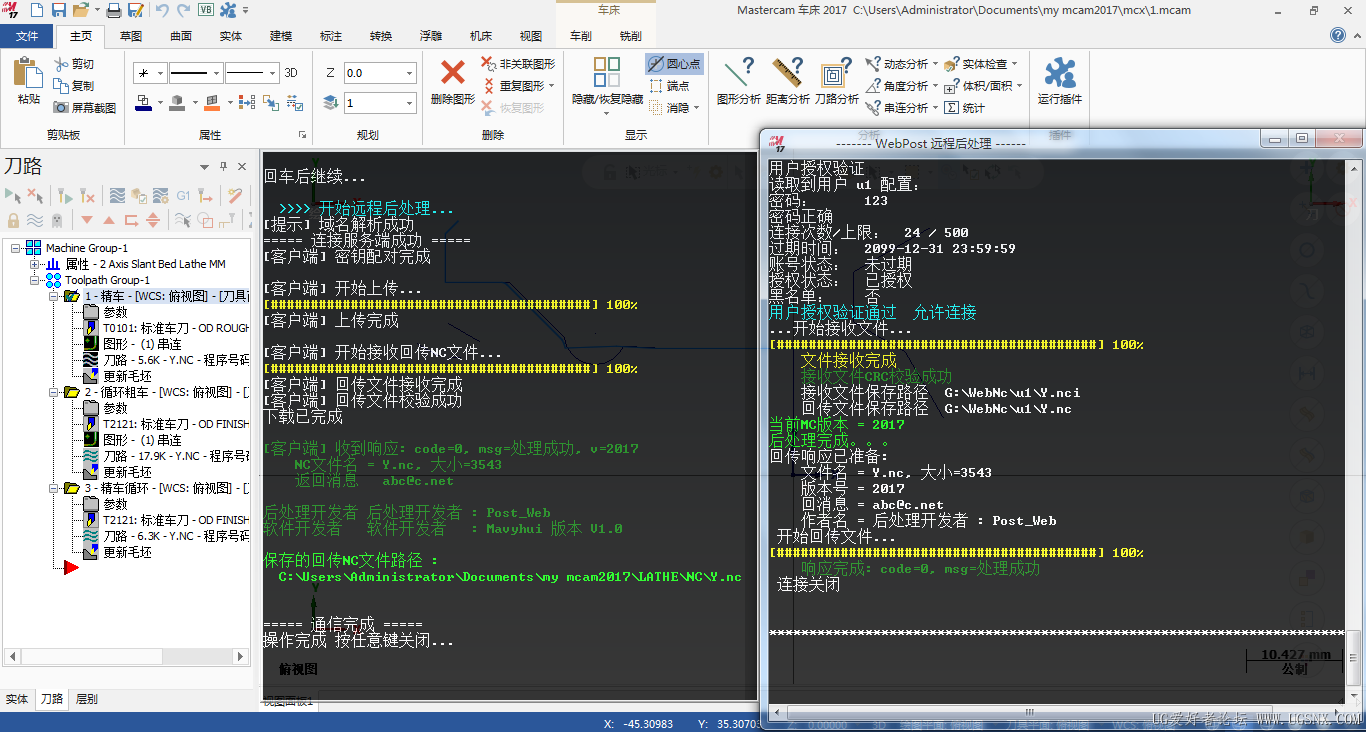Image resolution: width=1366 pixels, height=732 pixels.
Task: Click the New file icon in quick access toolbar
Action: click(x=37, y=10)
